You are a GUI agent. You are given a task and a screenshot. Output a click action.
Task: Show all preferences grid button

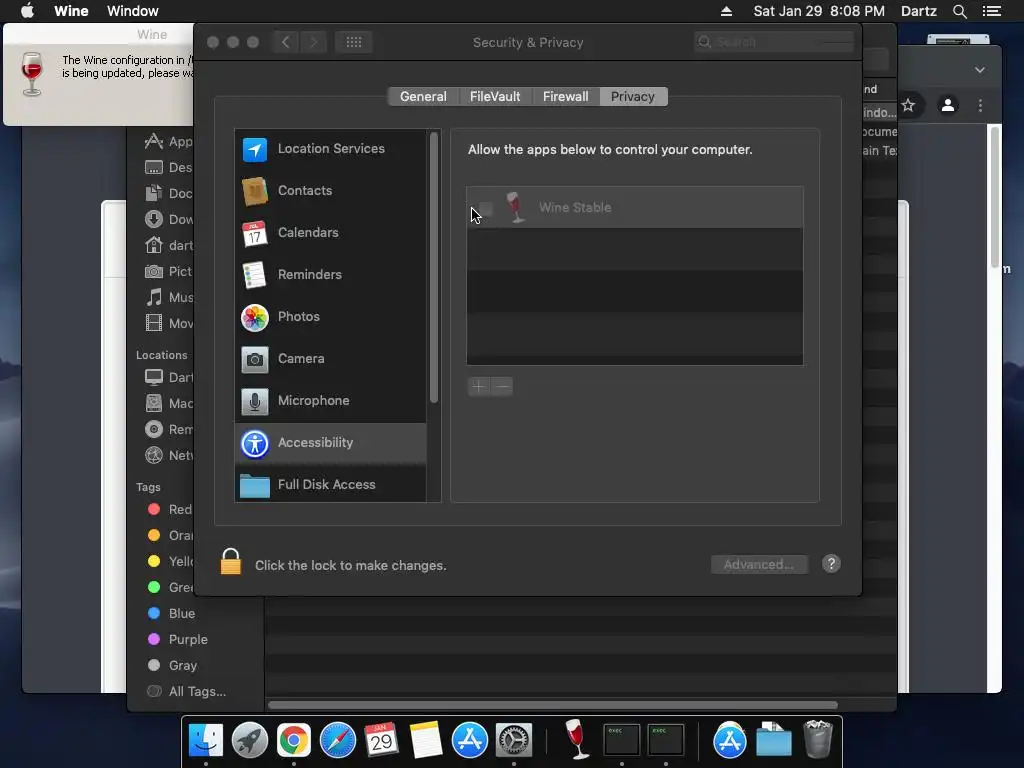(x=353, y=42)
